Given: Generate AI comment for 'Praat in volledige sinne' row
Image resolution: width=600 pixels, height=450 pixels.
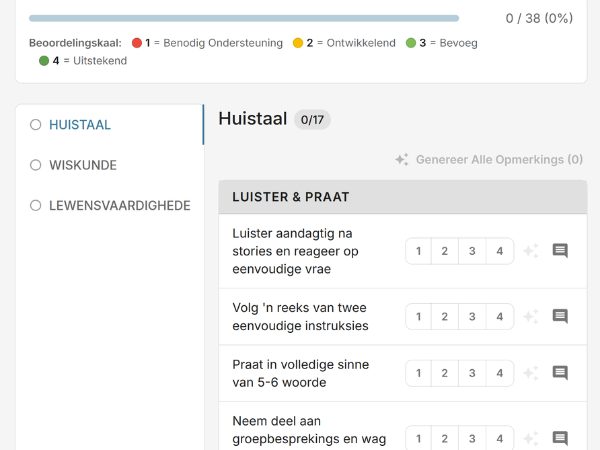Looking at the screenshot, I should coord(531,373).
